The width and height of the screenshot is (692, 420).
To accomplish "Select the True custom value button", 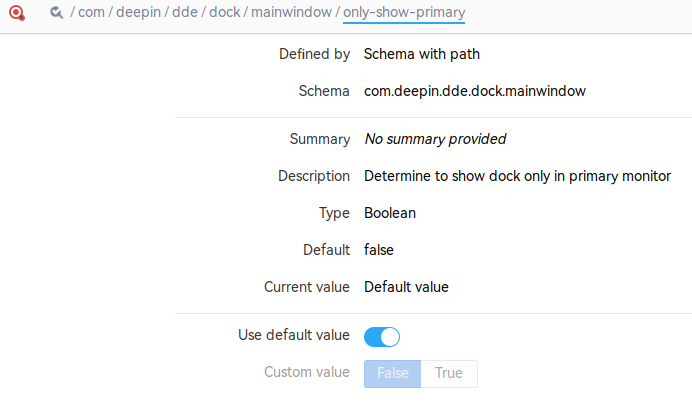I will [x=449, y=373].
